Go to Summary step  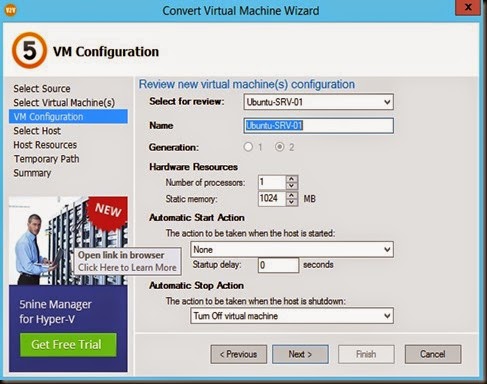click(x=32, y=173)
